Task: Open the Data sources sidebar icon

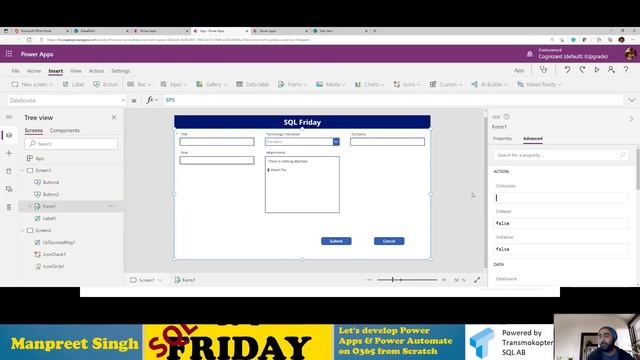Action: click(x=9, y=171)
